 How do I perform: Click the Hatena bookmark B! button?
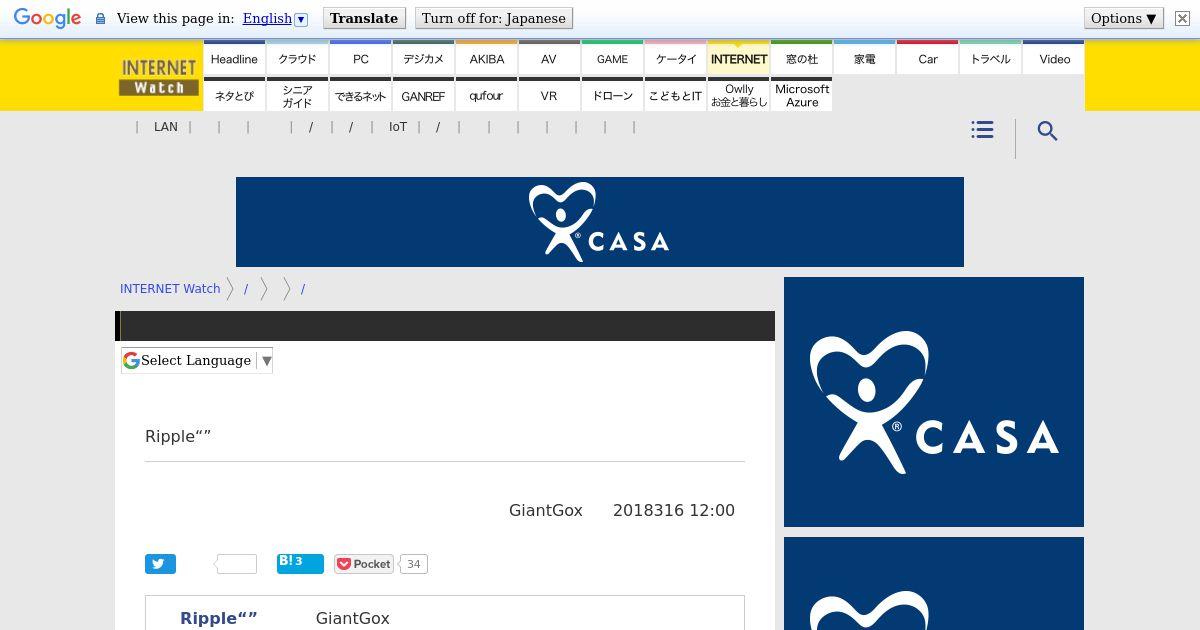300,563
